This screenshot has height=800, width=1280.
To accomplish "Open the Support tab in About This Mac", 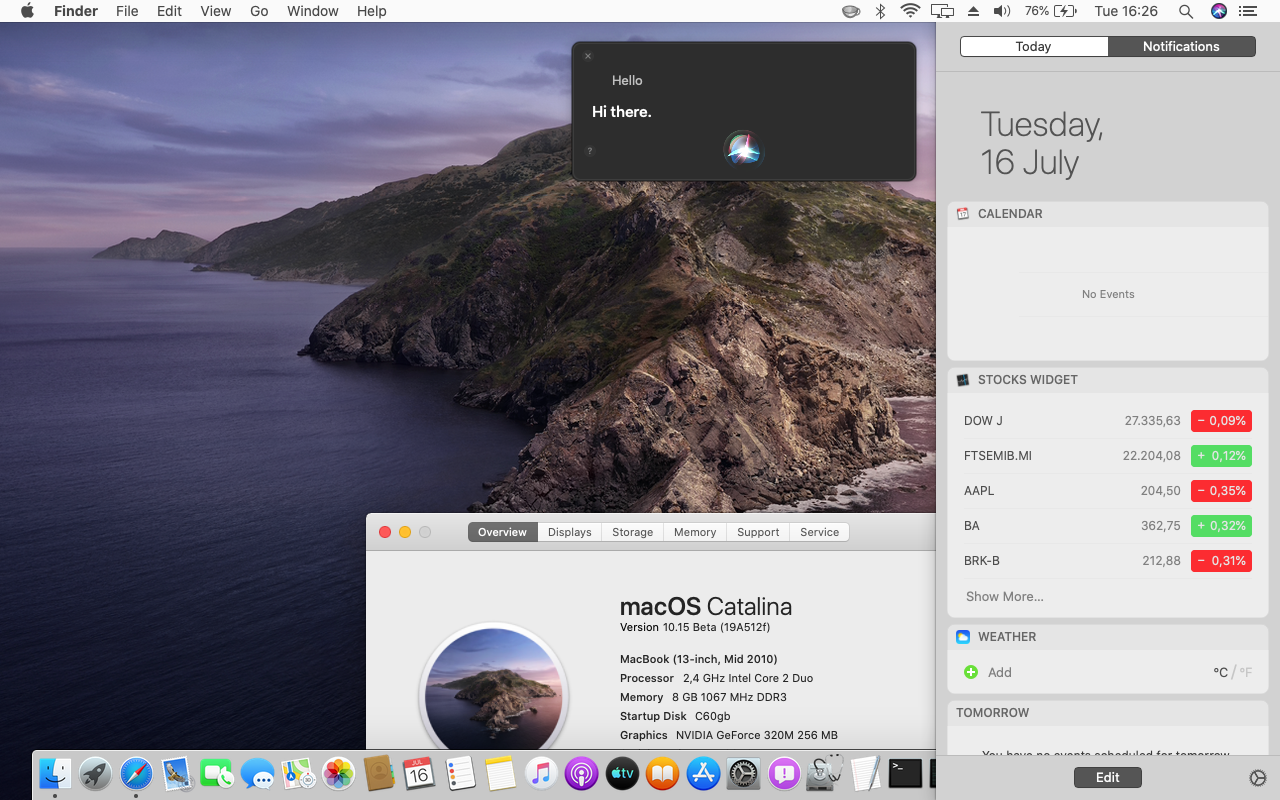I will [758, 532].
